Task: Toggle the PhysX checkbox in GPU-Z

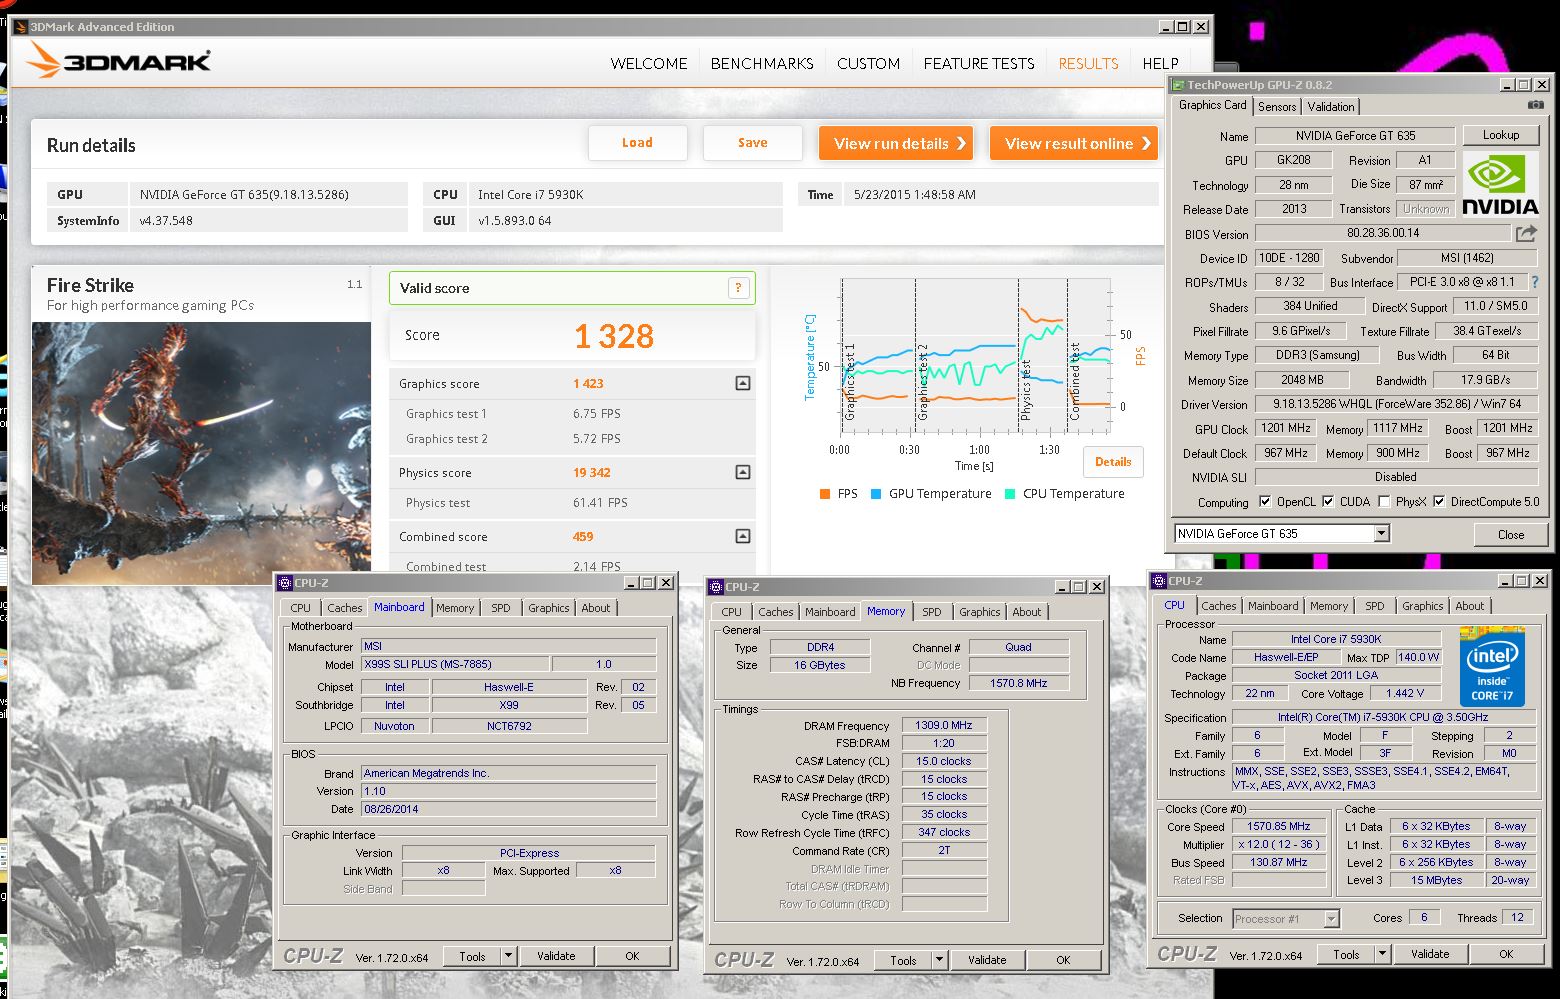Action: coord(1384,502)
